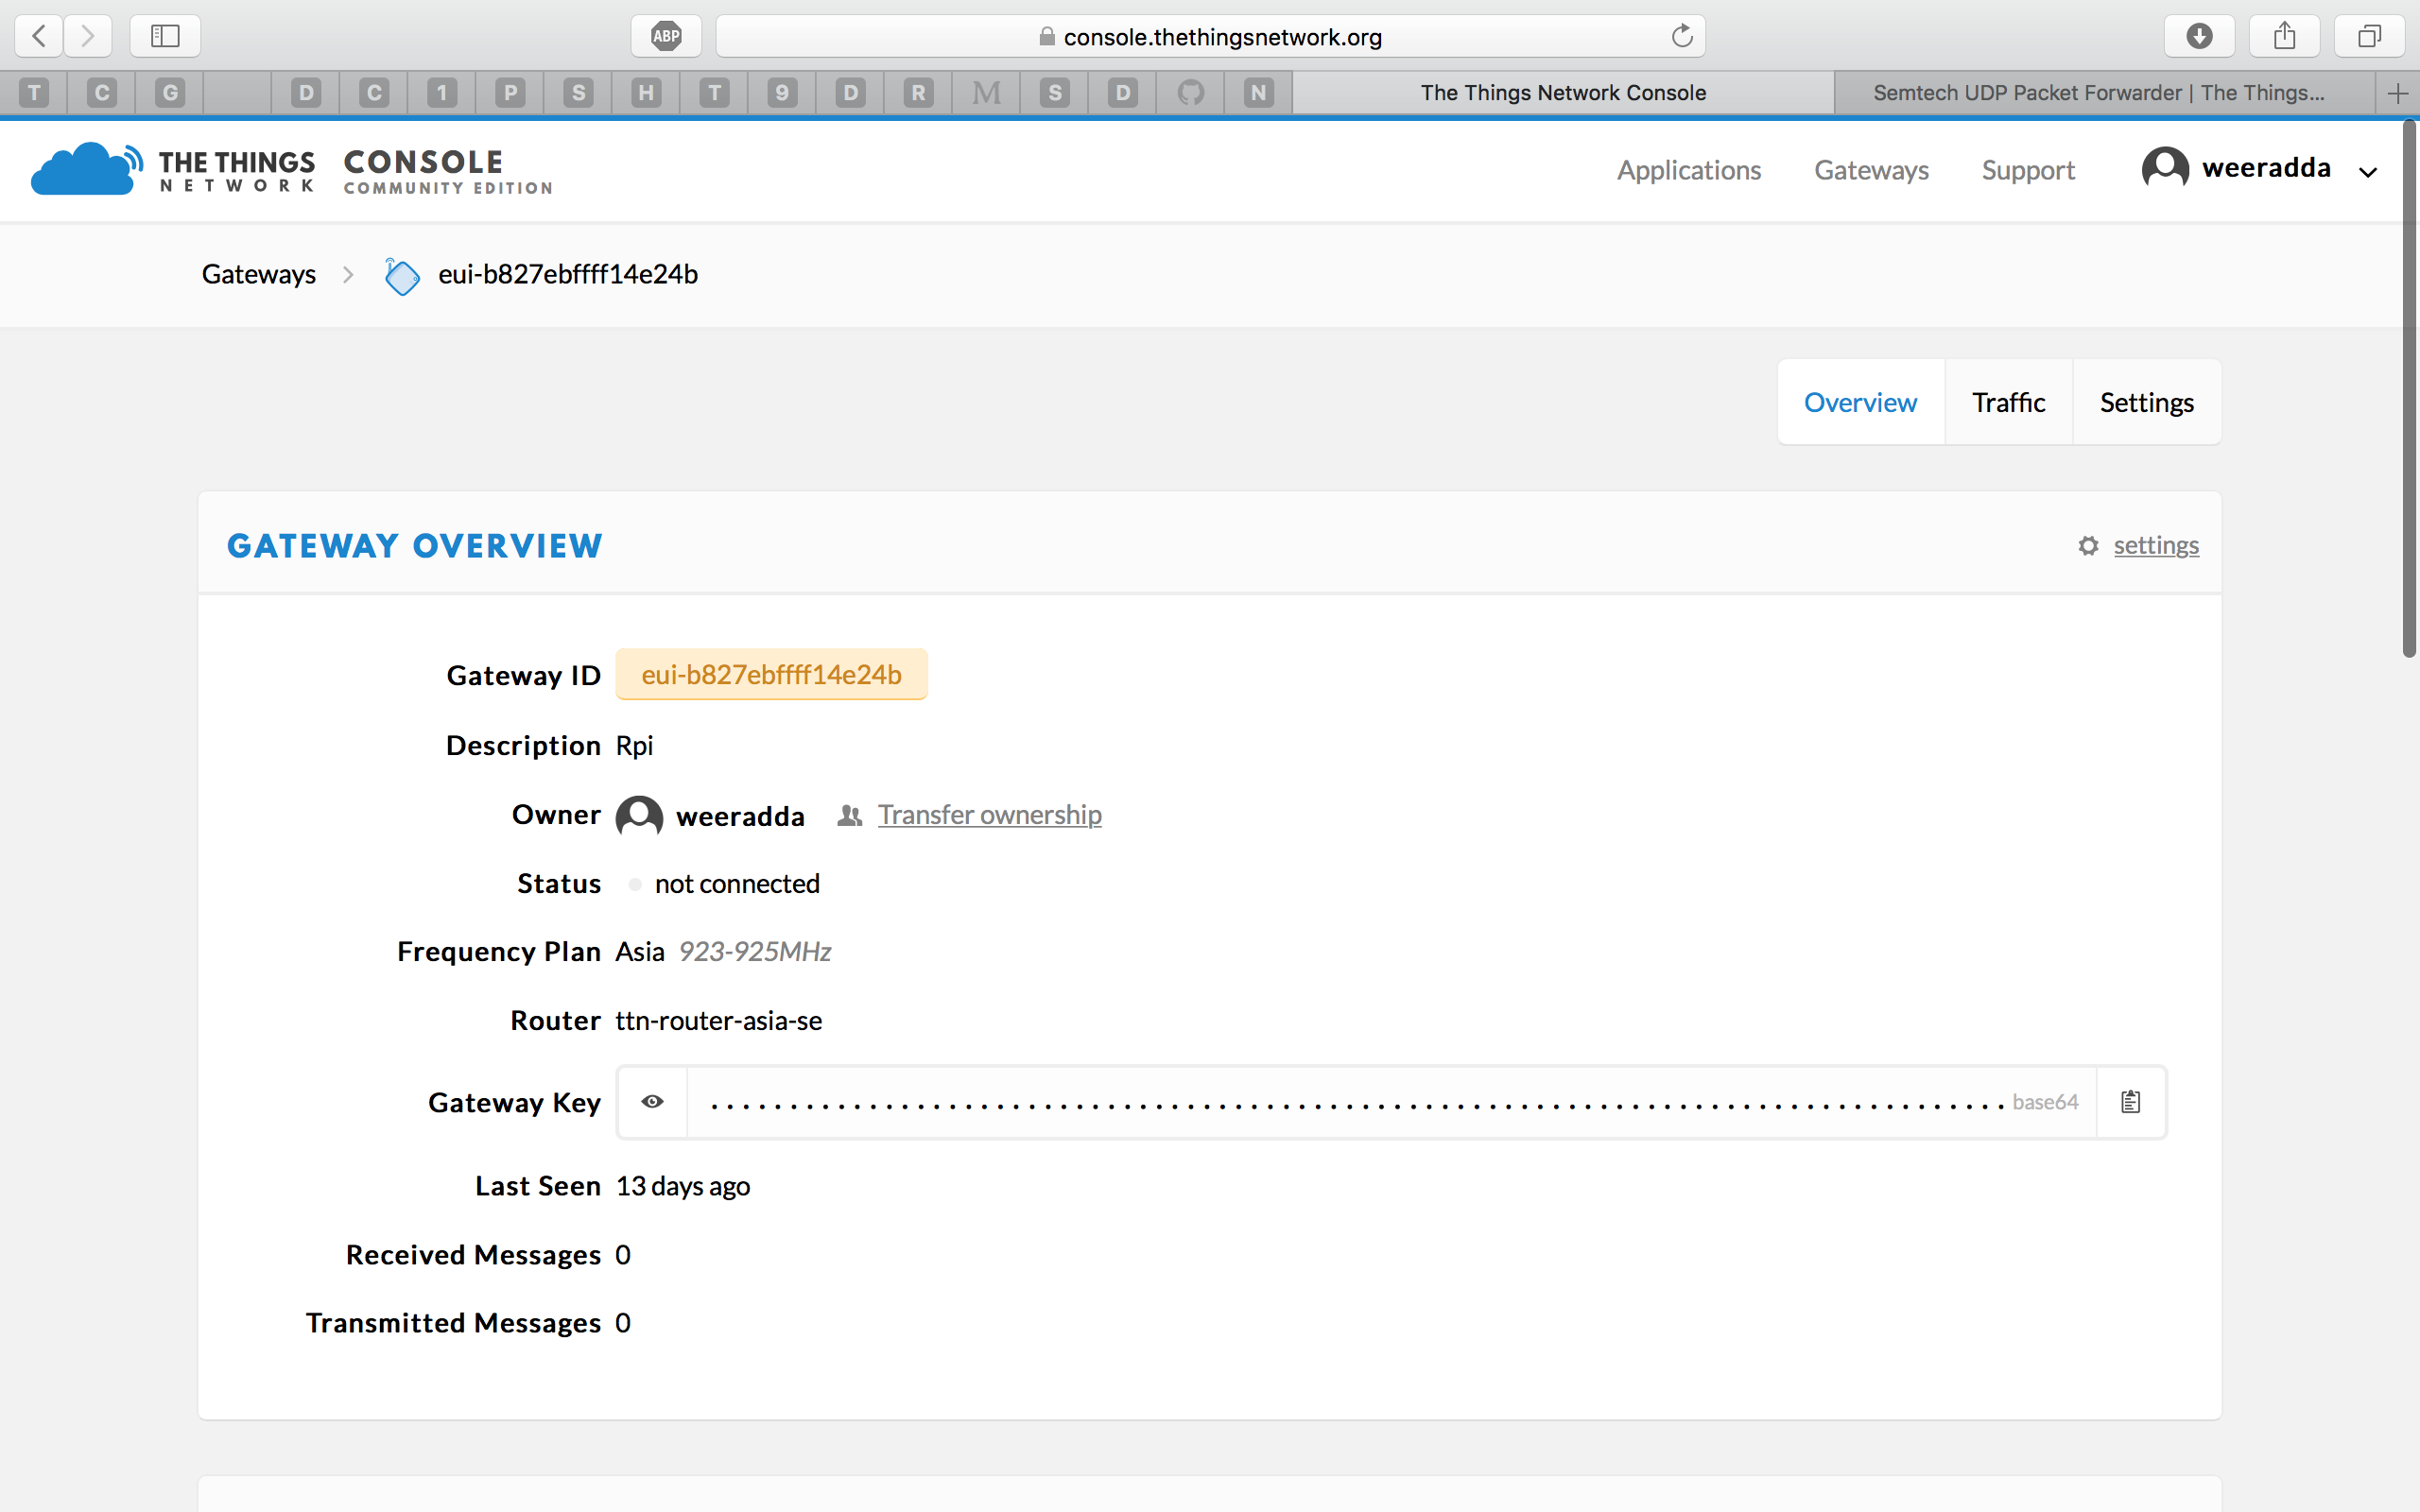Open Applications in the top navigation
The width and height of the screenshot is (2420, 1512).
1688,170
